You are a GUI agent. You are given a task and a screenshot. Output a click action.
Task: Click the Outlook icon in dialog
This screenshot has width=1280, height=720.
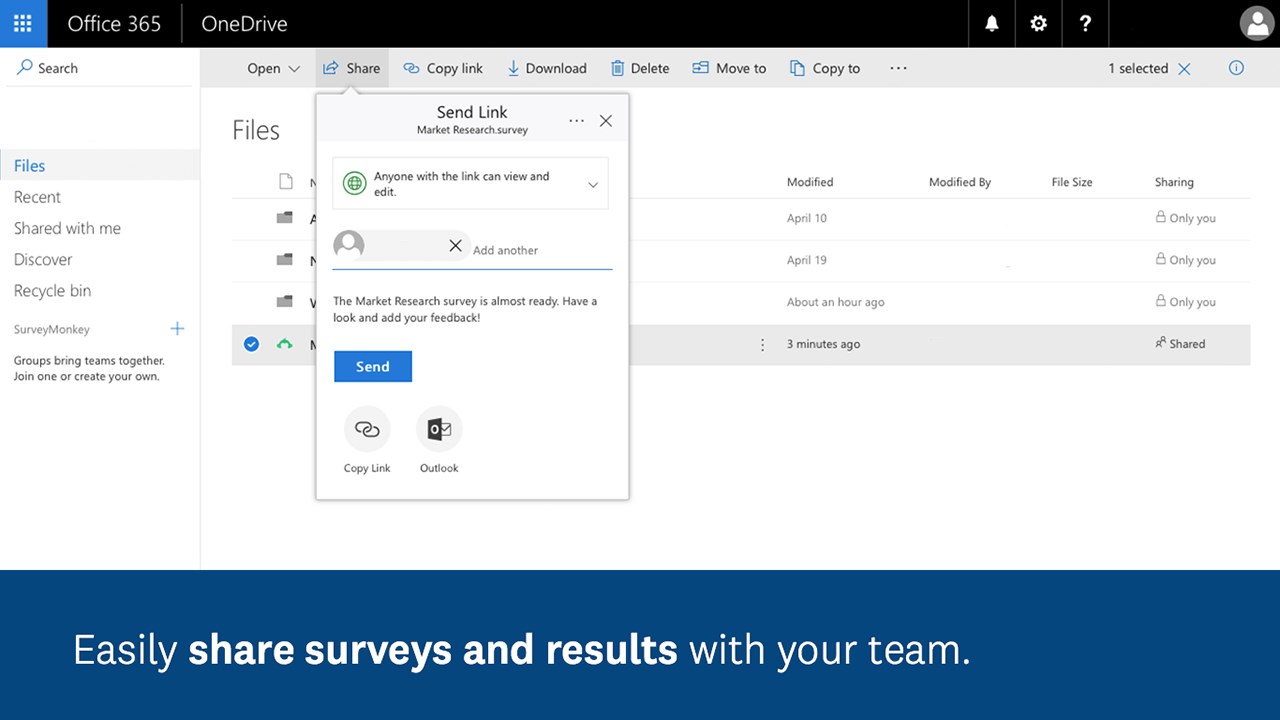coord(439,429)
